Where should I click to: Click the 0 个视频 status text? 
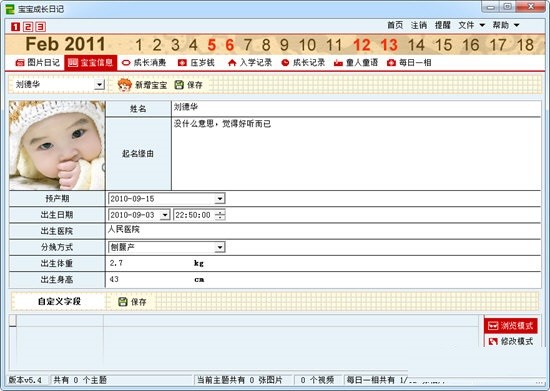(x=317, y=380)
